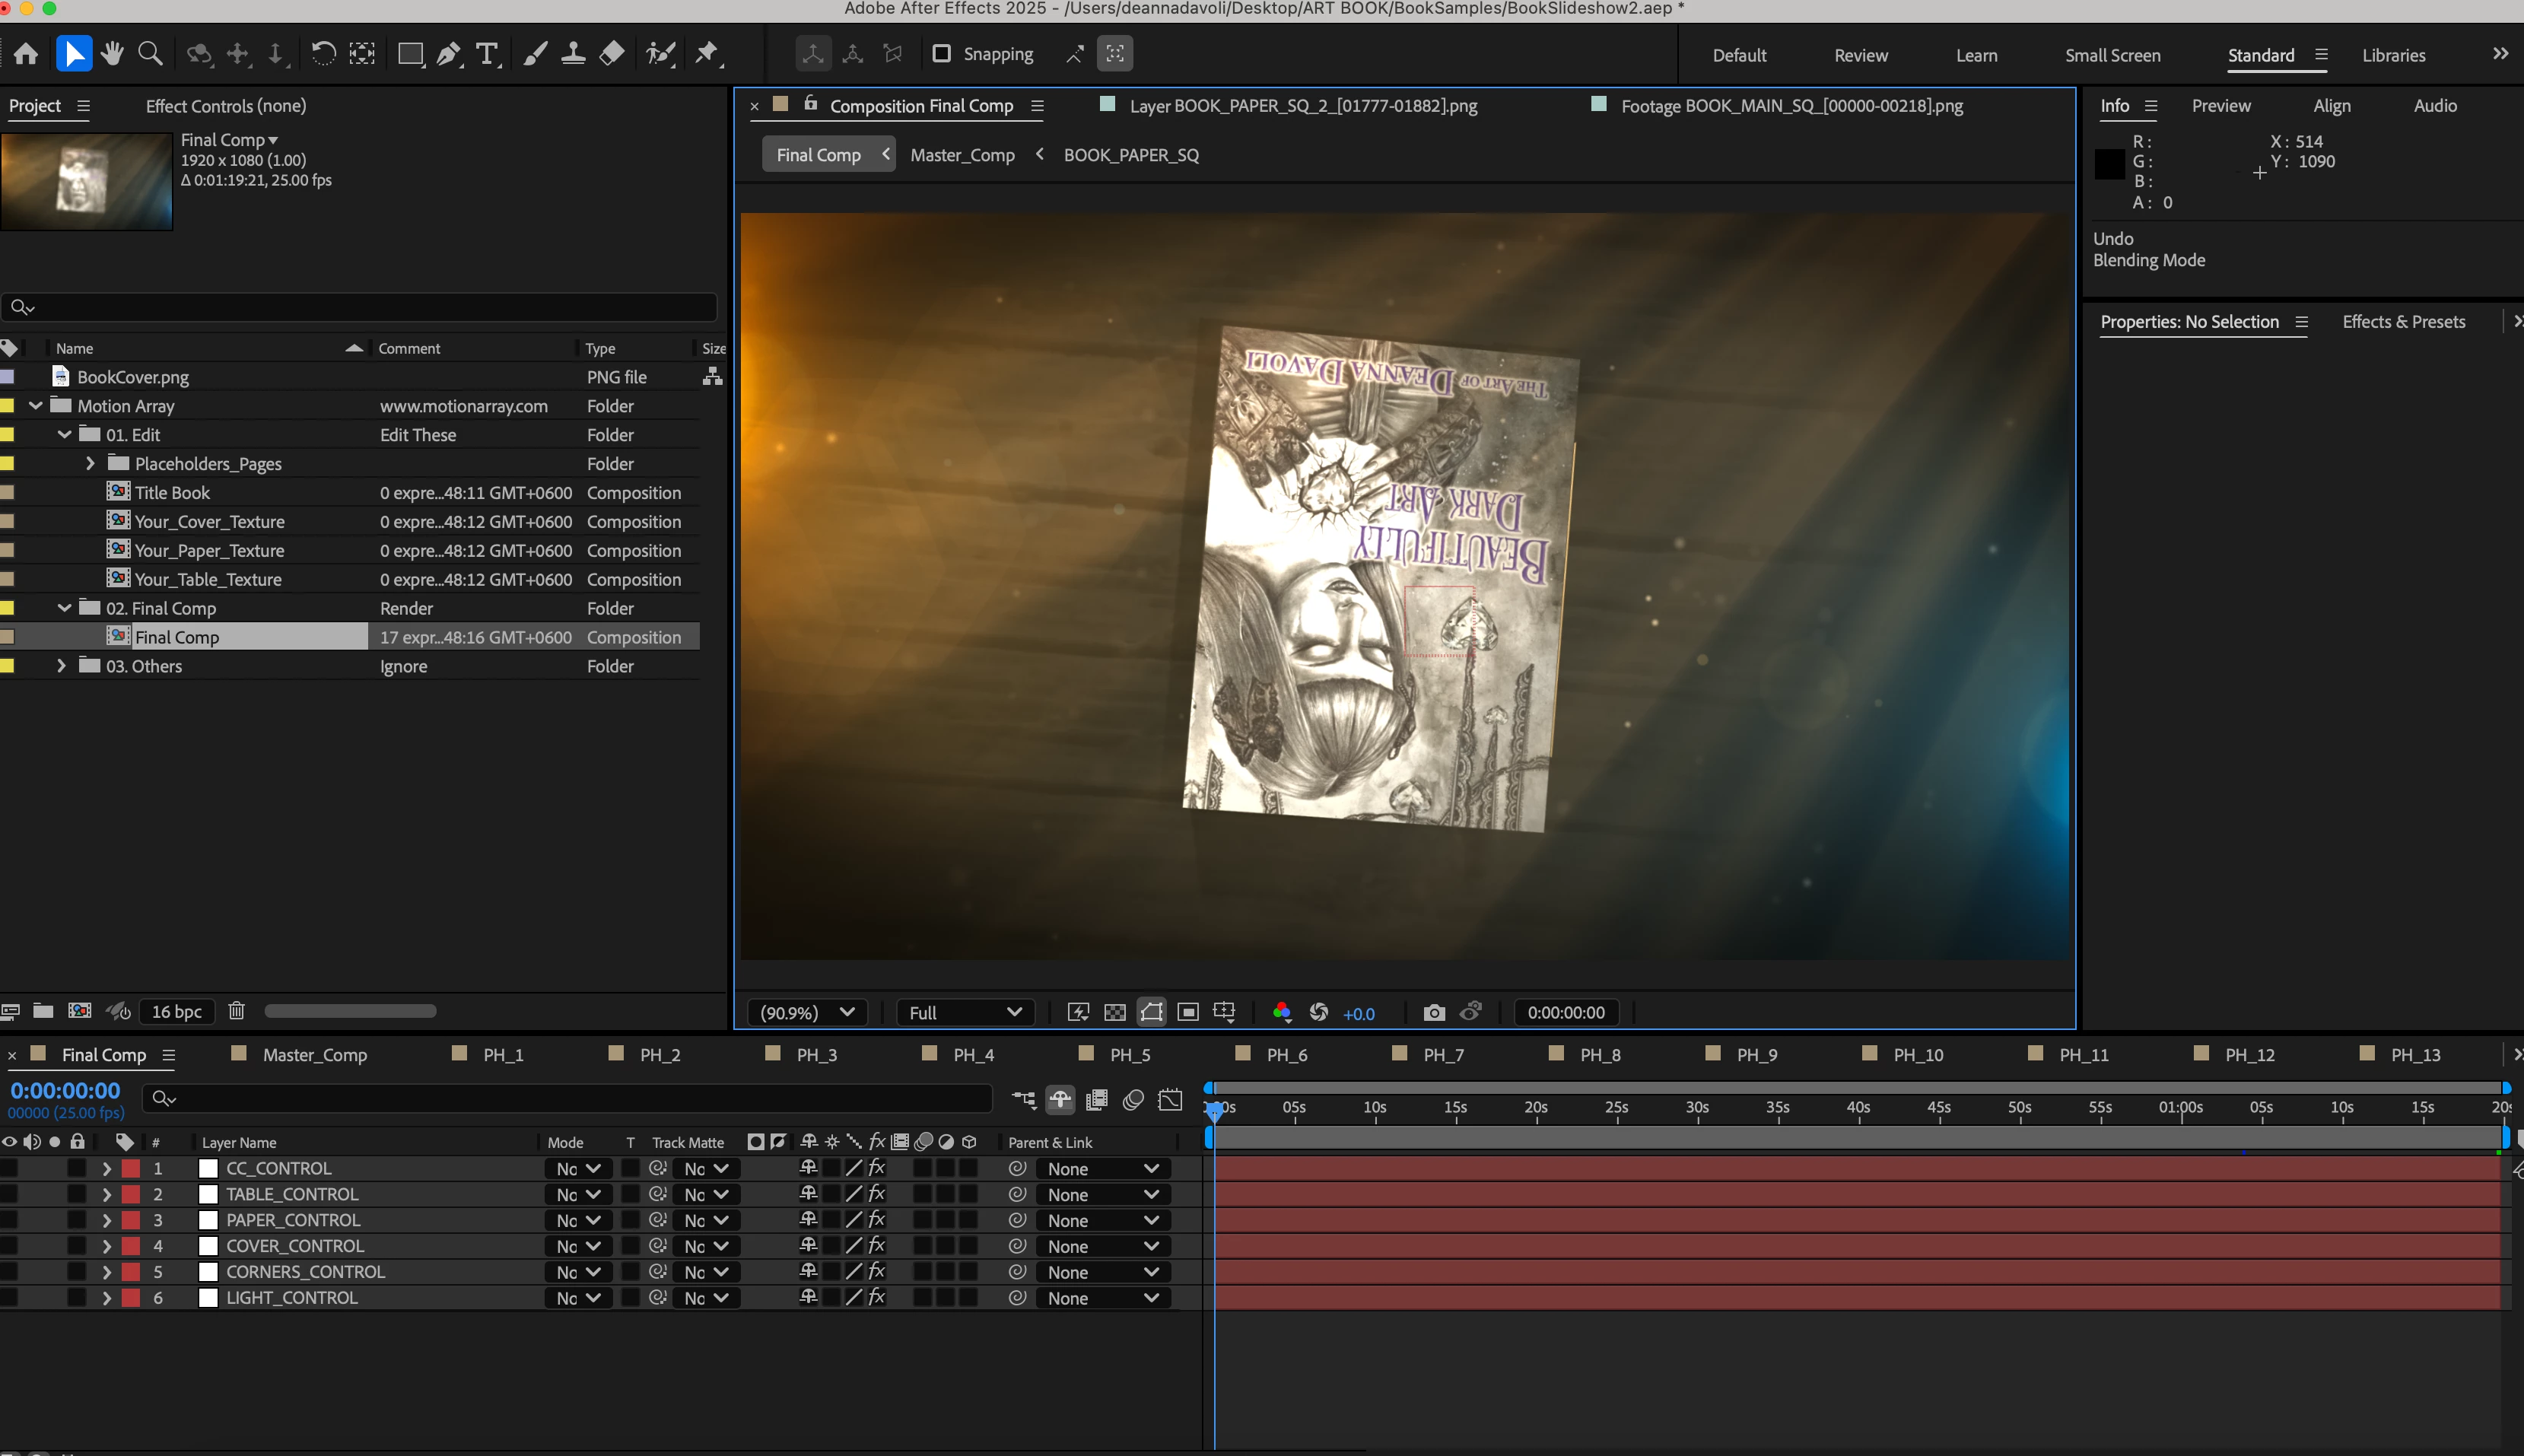The image size is (2524, 1456).
Task: Select the Horizontal Type tool
Action: (x=487, y=54)
